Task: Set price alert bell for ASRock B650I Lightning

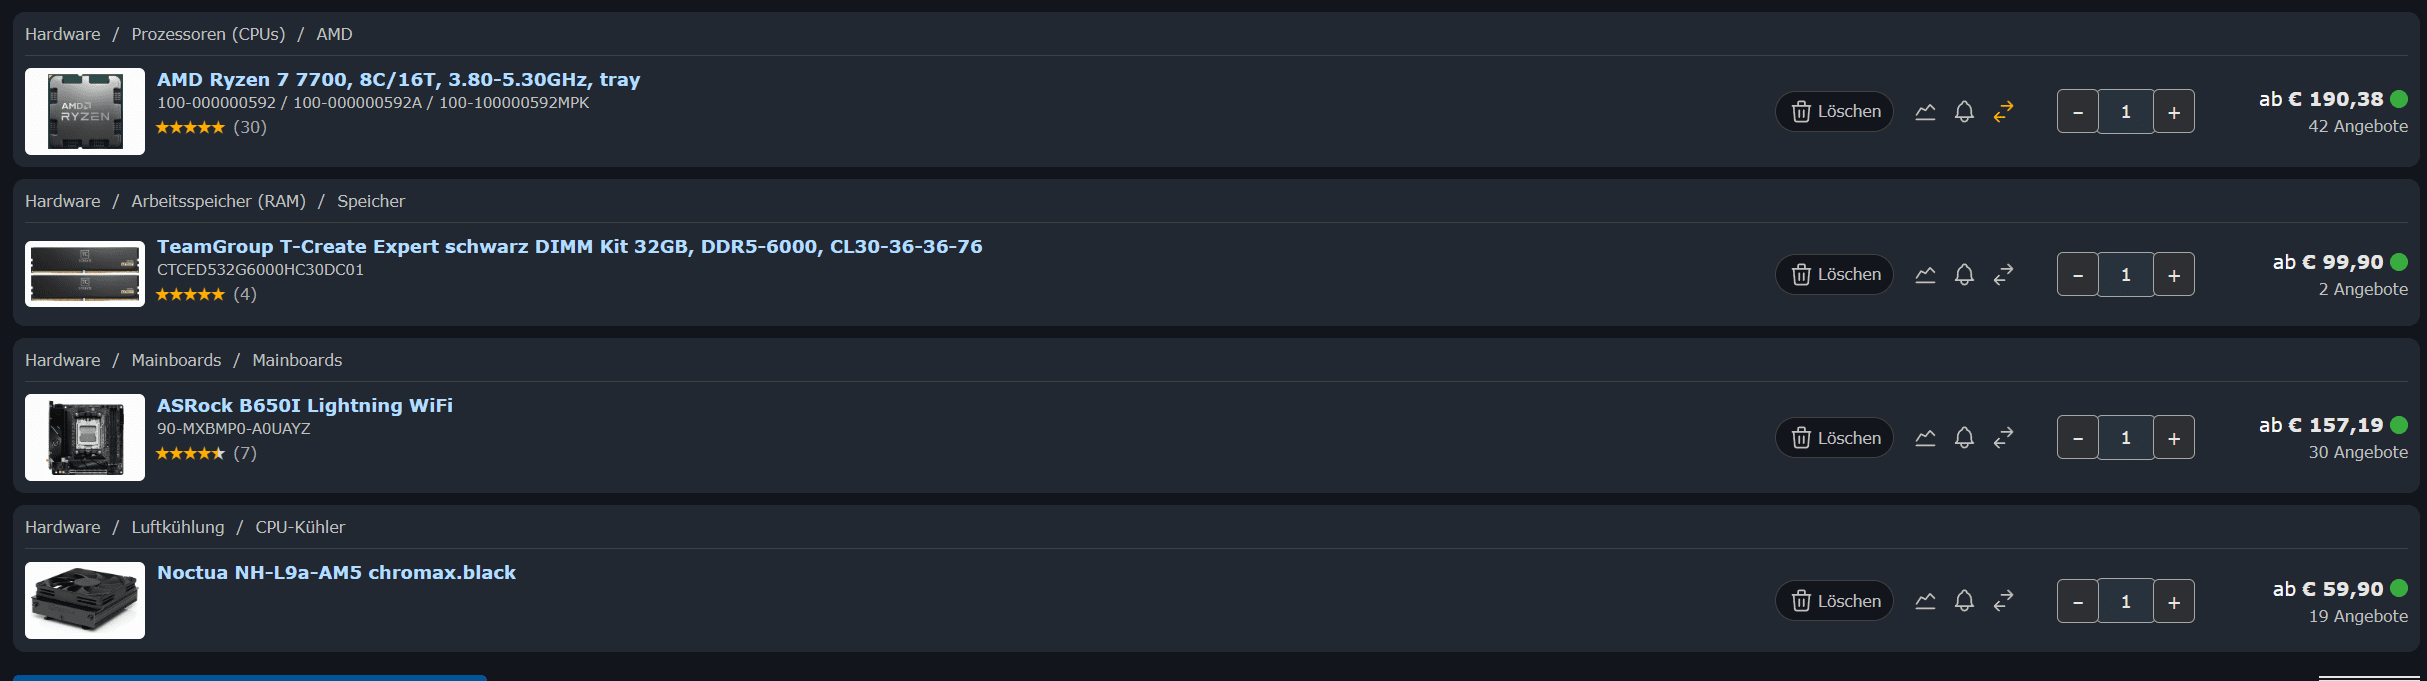Action: pyautogui.click(x=1964, y=438)
